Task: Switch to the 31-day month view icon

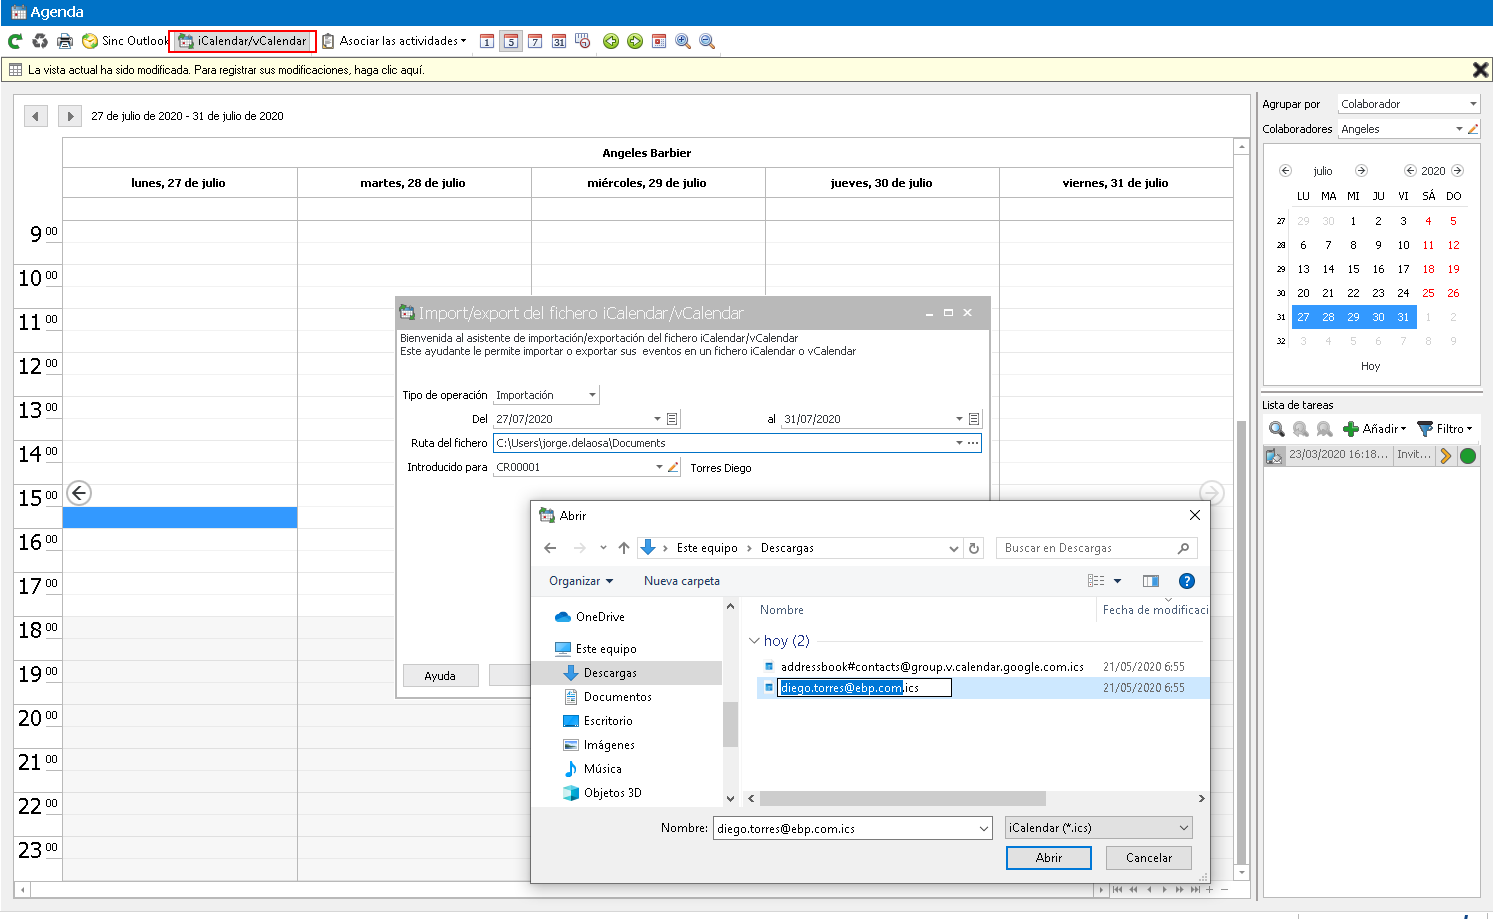Action: 559,41
